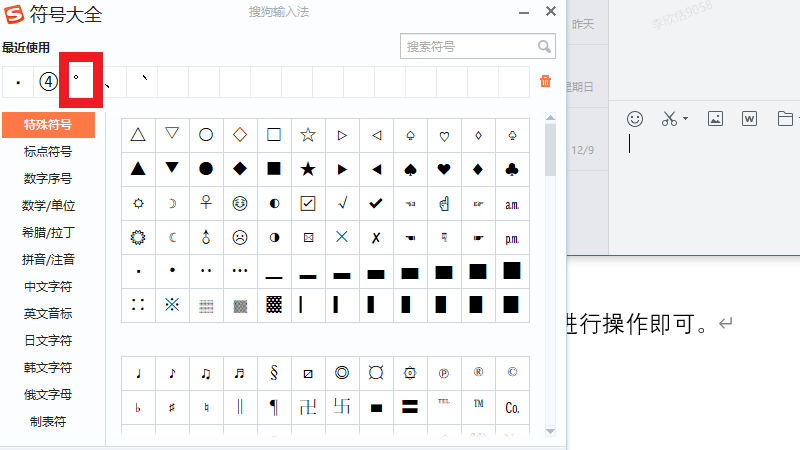The image size is (800, 450).
Task: Insert the black star symbol
Action: [308, 168]
